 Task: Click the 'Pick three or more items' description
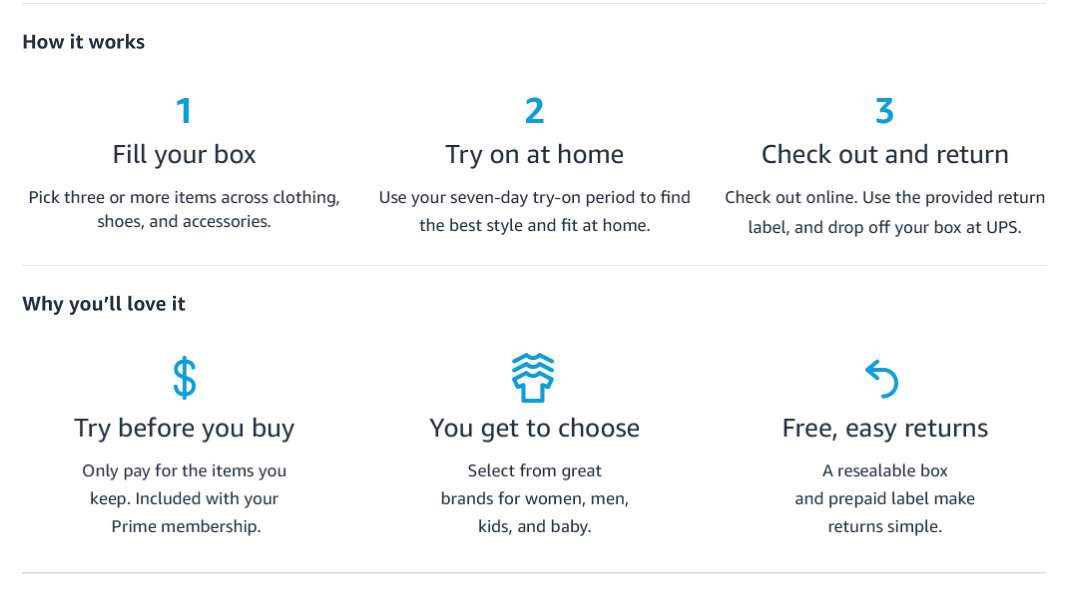pos(184,209)
